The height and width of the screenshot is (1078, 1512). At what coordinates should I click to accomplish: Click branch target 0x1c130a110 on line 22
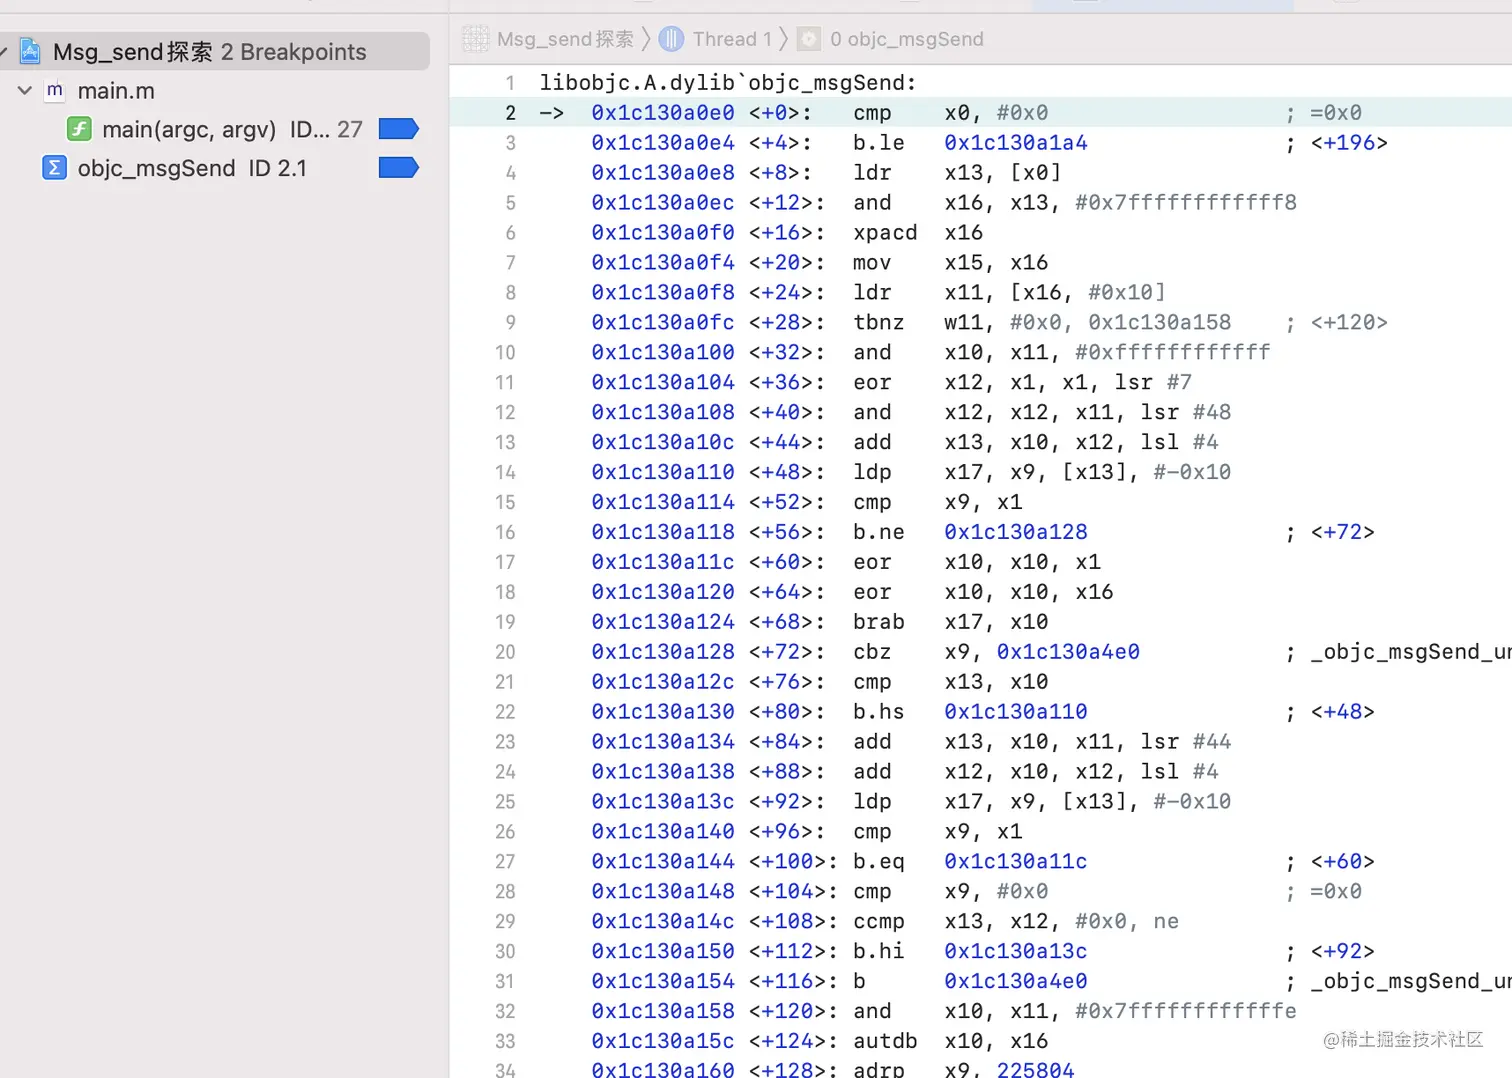point(1016,712)
